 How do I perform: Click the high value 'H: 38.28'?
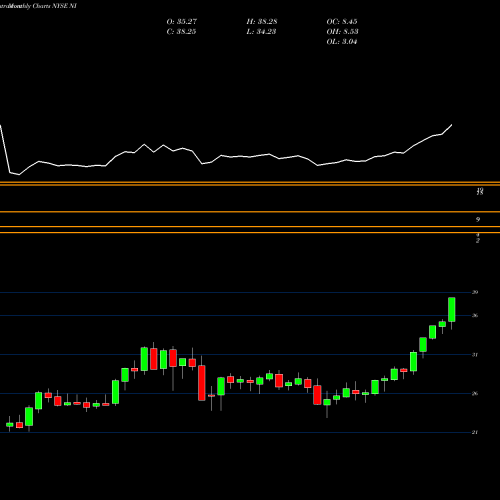click(x=262, y=22)
